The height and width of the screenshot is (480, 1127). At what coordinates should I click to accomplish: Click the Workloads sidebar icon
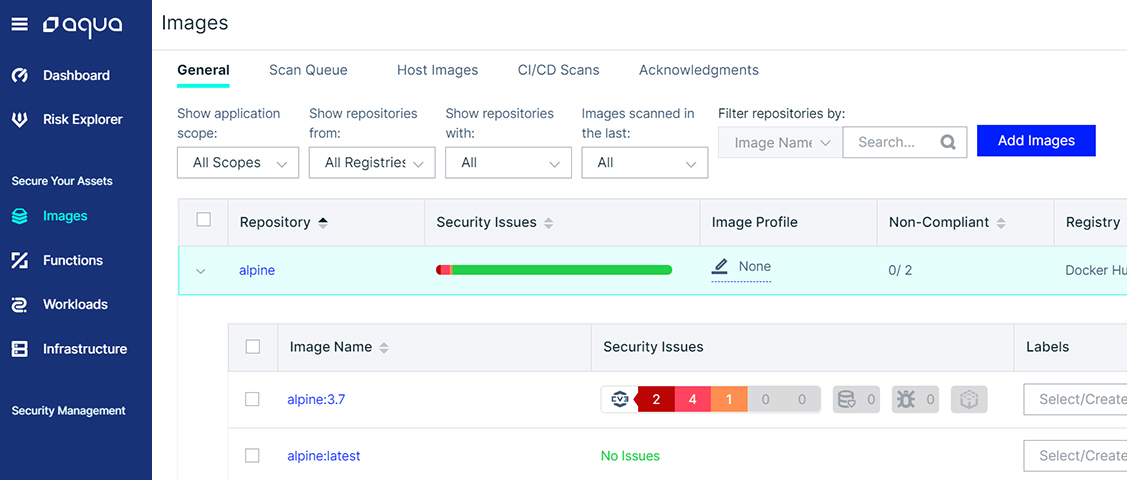click(x=20, y=305)
